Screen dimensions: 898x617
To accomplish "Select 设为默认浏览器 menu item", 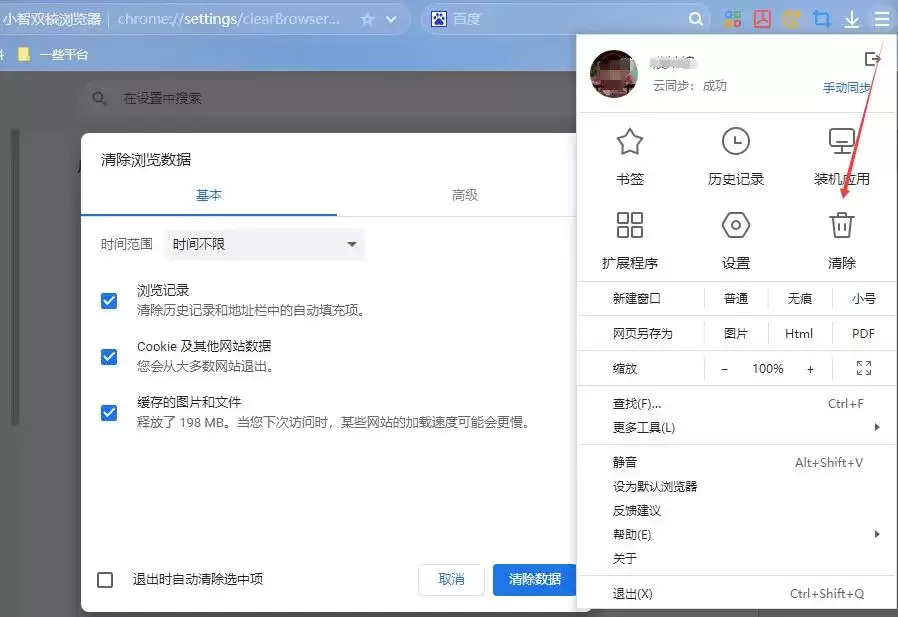I will [x=655, y=486].
